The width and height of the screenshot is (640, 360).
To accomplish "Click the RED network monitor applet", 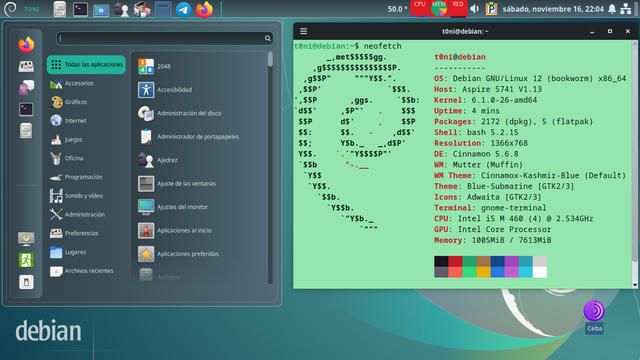I will (x=458, y=8).
